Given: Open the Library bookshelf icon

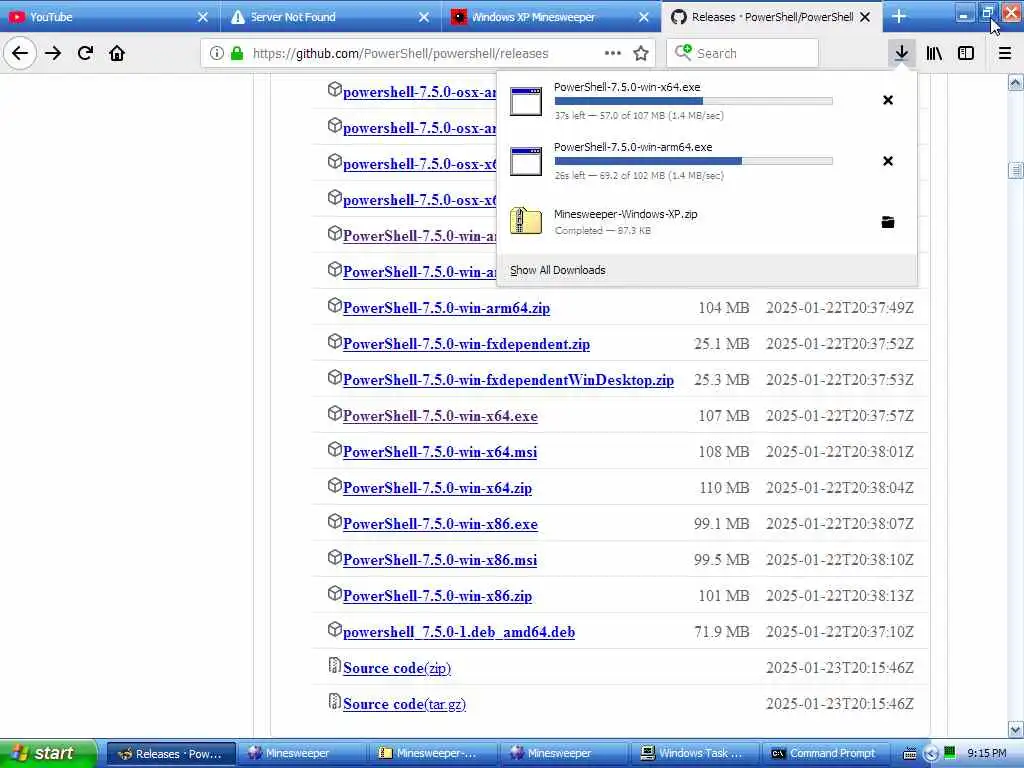Looking at the screenshot, I should pos(934,53).
